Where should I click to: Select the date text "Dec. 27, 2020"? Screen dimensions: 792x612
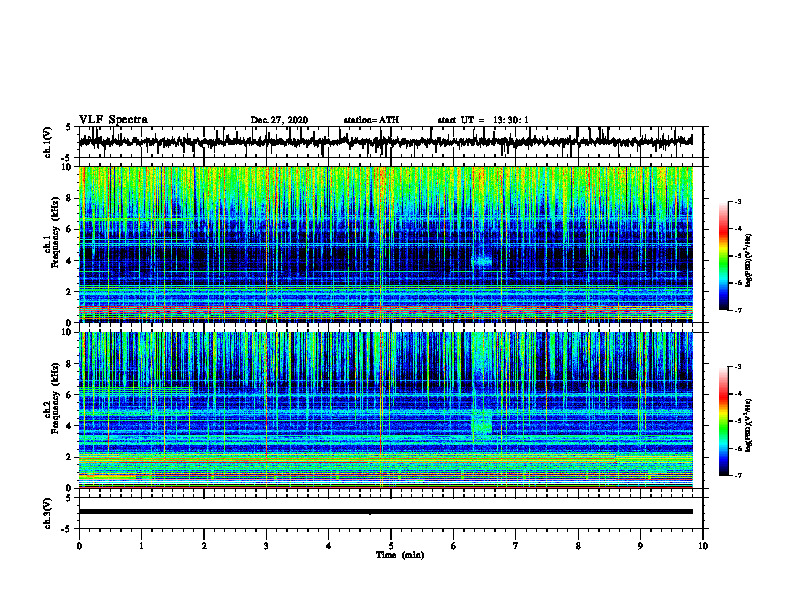tap(279, 120)
